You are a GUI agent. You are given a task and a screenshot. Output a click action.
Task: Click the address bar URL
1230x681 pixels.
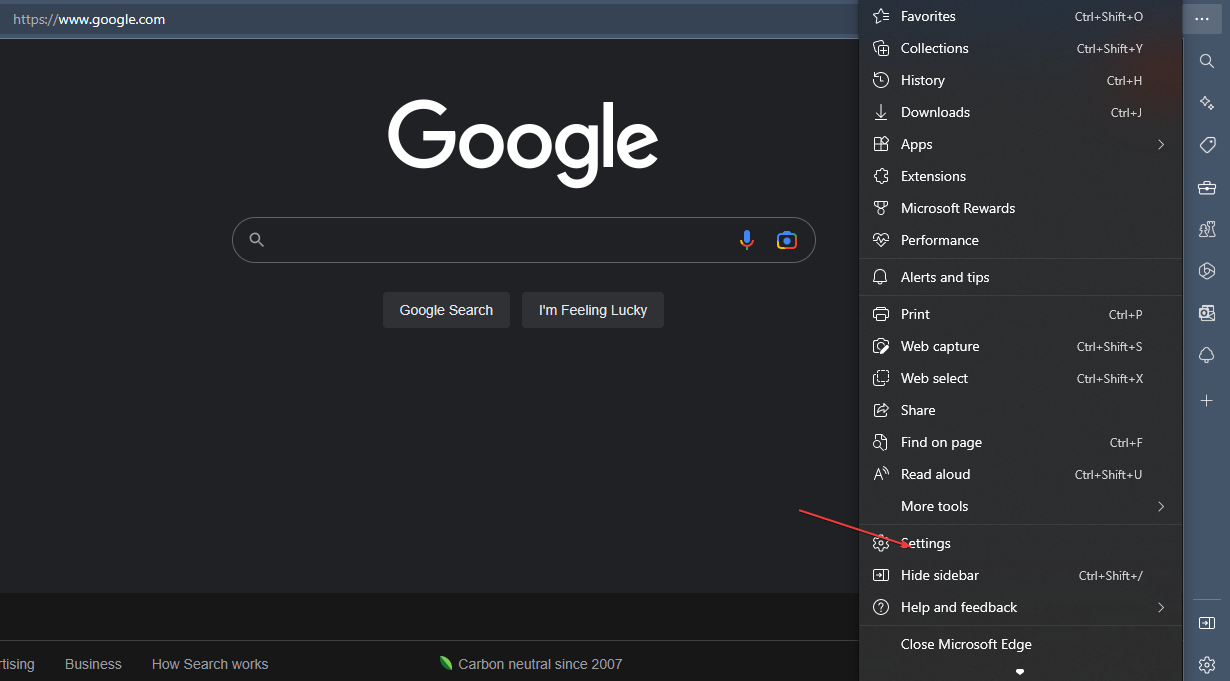(x=89, y=19)
